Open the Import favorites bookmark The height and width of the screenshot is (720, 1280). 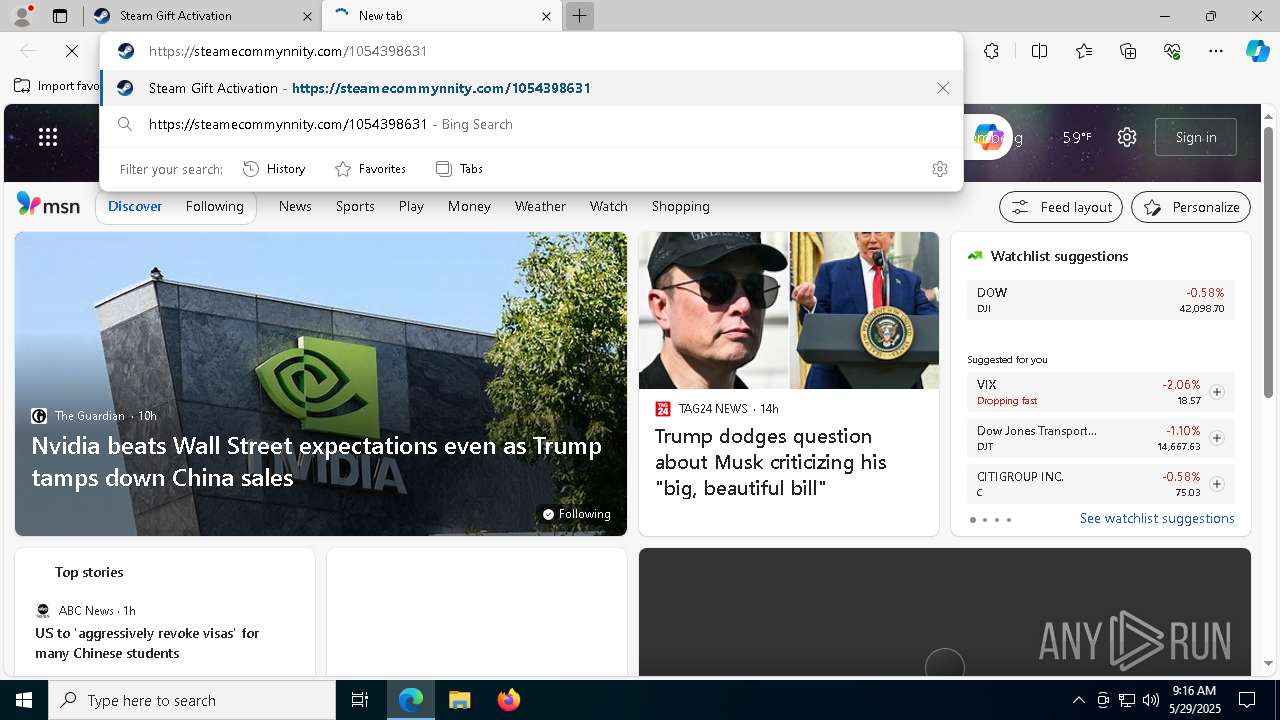pos(57,86)
